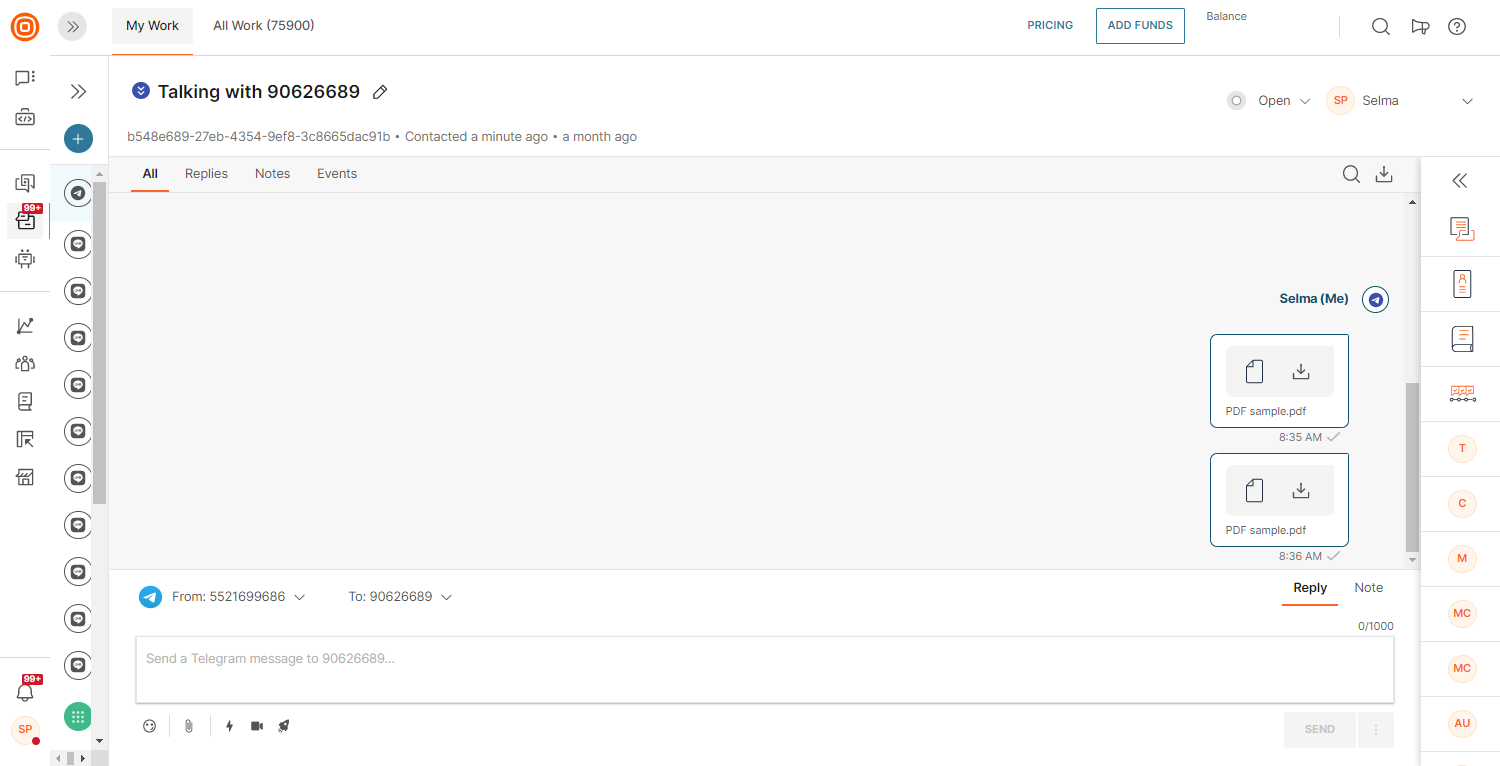Search within the conversation messages
Viewport: 1500px width, 766px height.
pyautogui.click(x=1351, y=174)
